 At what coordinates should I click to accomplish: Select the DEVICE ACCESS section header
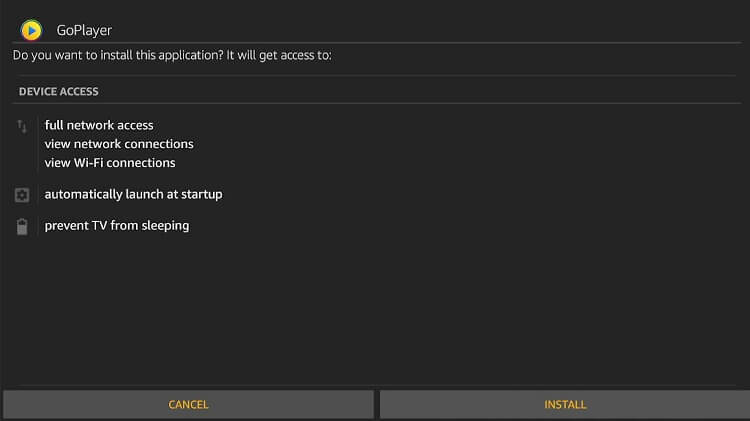(58, 91)
